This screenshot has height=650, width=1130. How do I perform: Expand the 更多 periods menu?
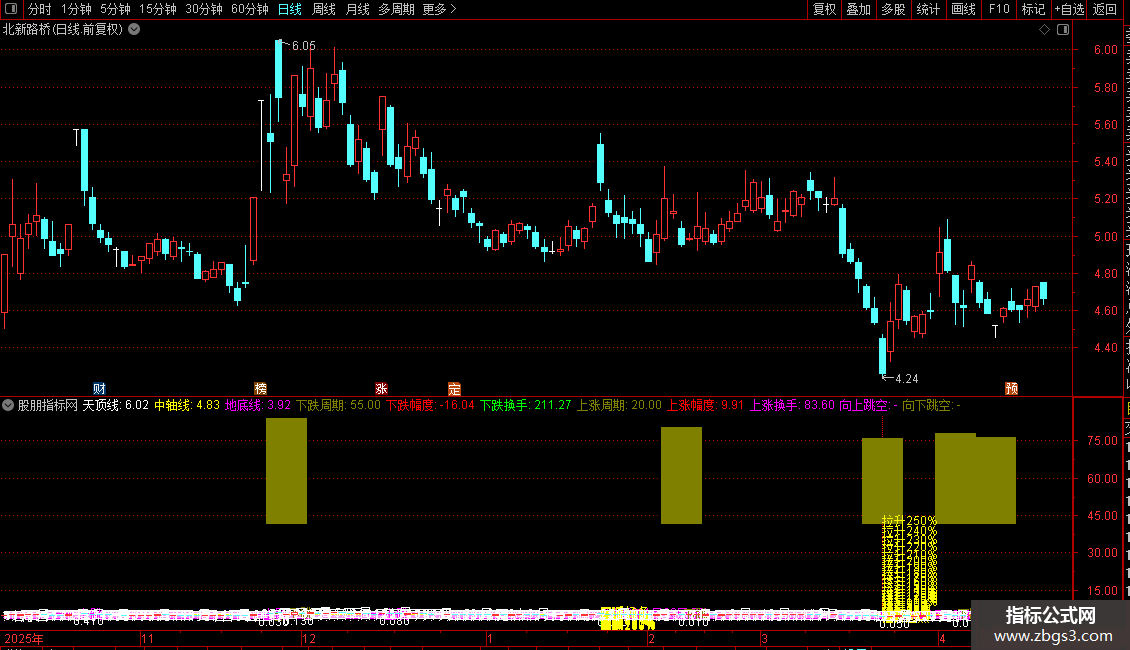[439, 9]
